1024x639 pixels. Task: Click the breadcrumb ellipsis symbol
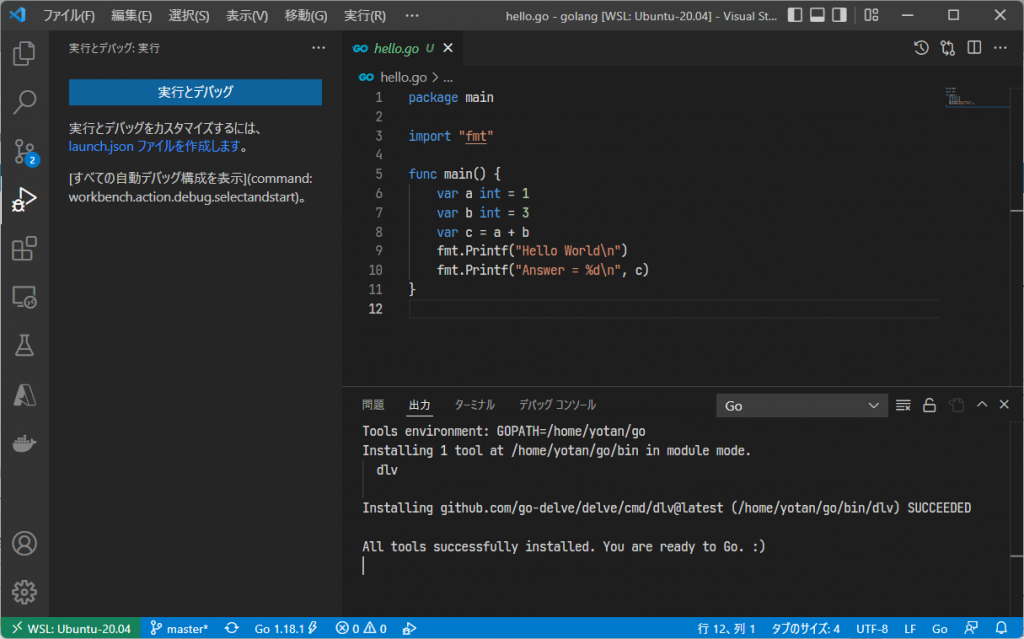click(448, 78)
